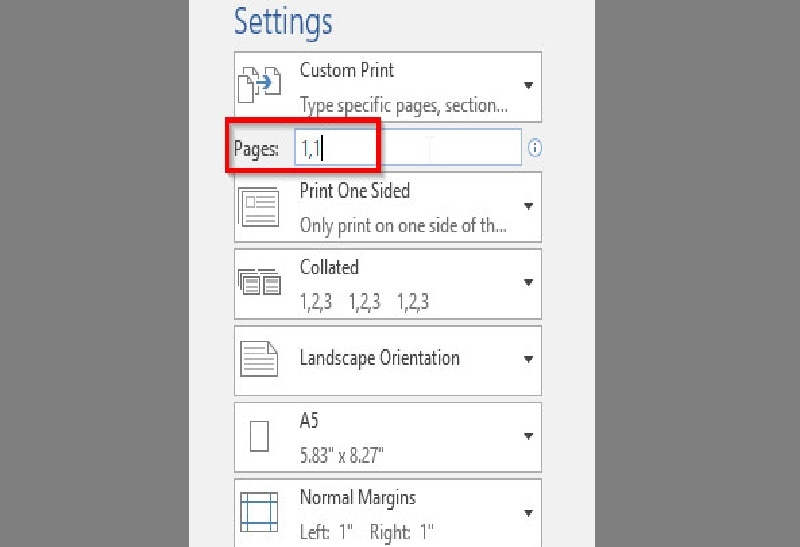Expand the Collated dropdown arrow
The image size is (800, 547).
[x=528, y=283]
